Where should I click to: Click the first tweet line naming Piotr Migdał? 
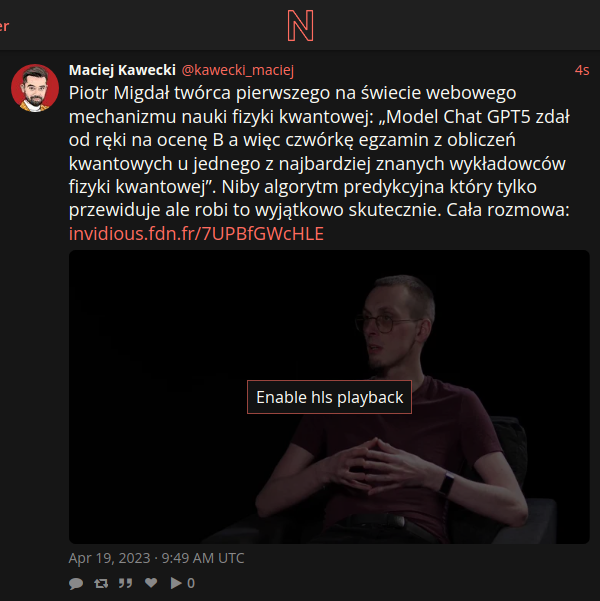pos(293,93)
